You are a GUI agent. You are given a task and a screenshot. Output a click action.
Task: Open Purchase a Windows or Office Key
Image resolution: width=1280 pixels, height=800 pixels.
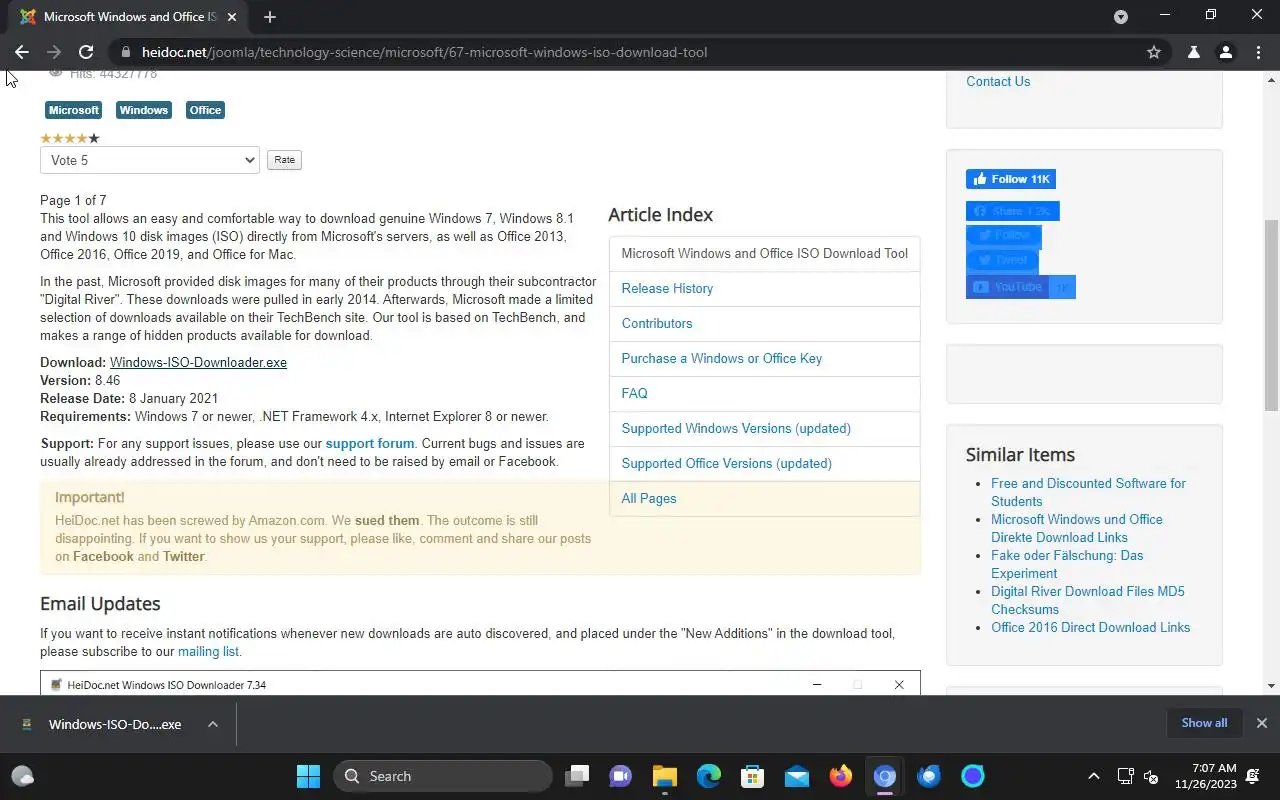(722, 359)
